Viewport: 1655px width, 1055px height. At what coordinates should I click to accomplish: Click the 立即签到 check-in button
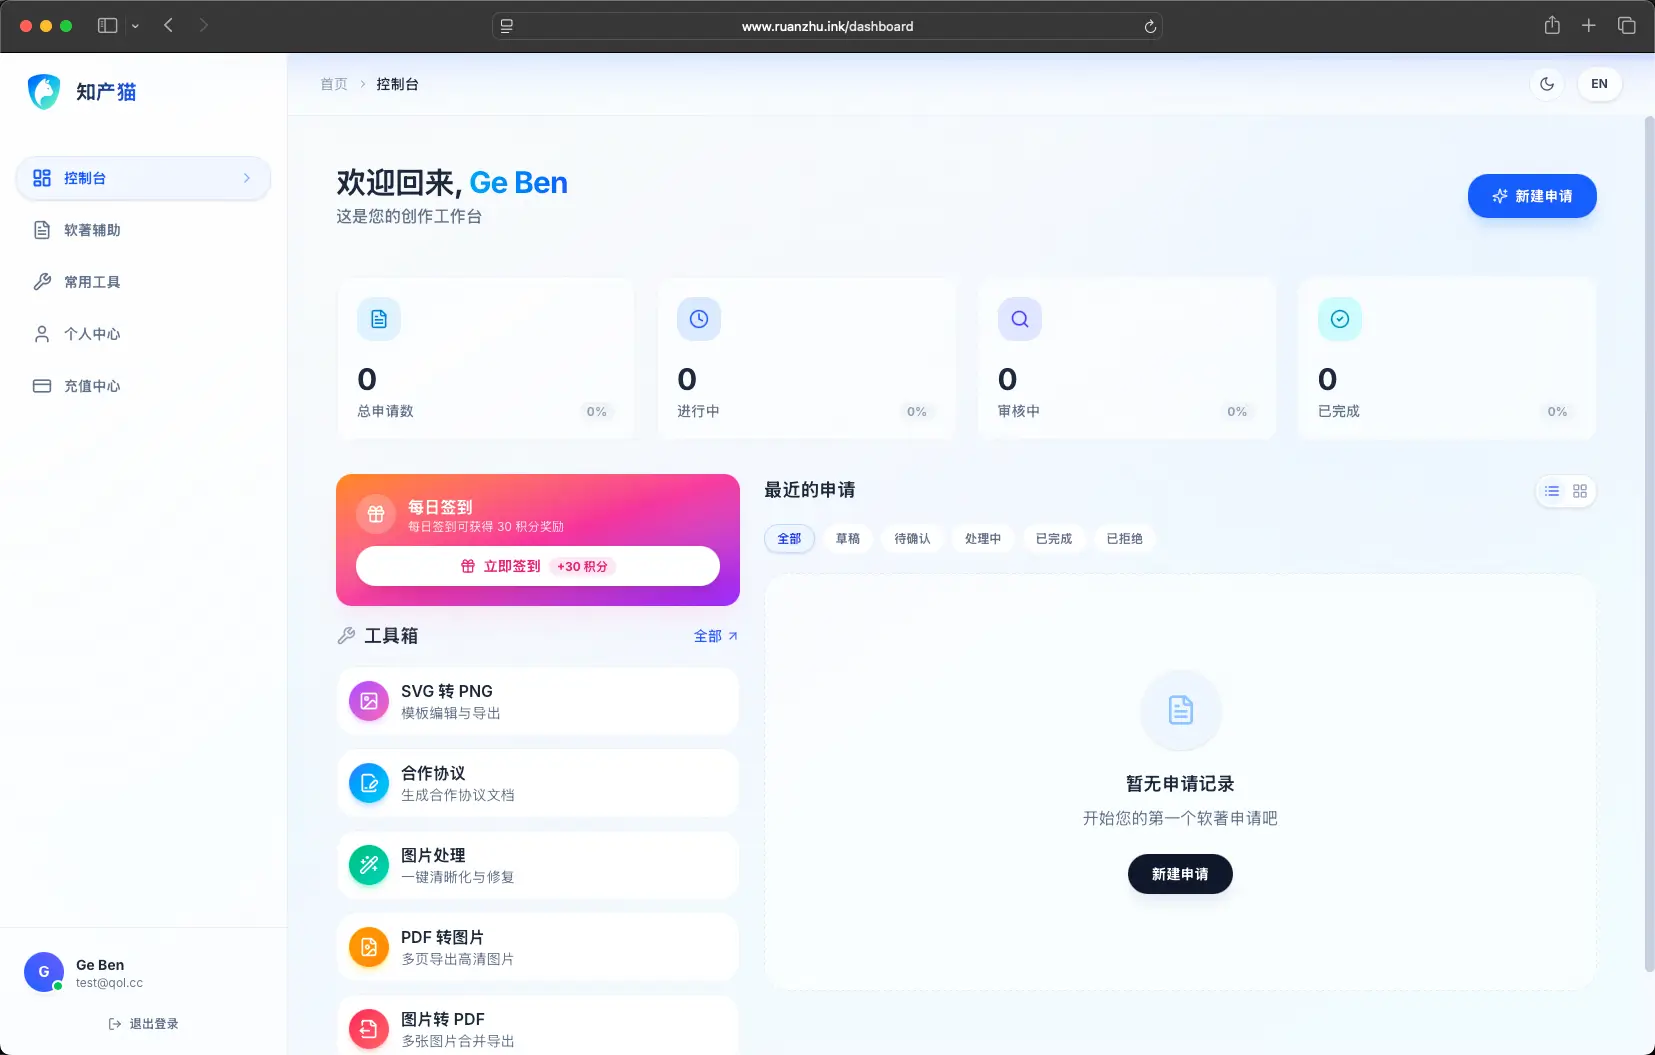click(537, 566)
